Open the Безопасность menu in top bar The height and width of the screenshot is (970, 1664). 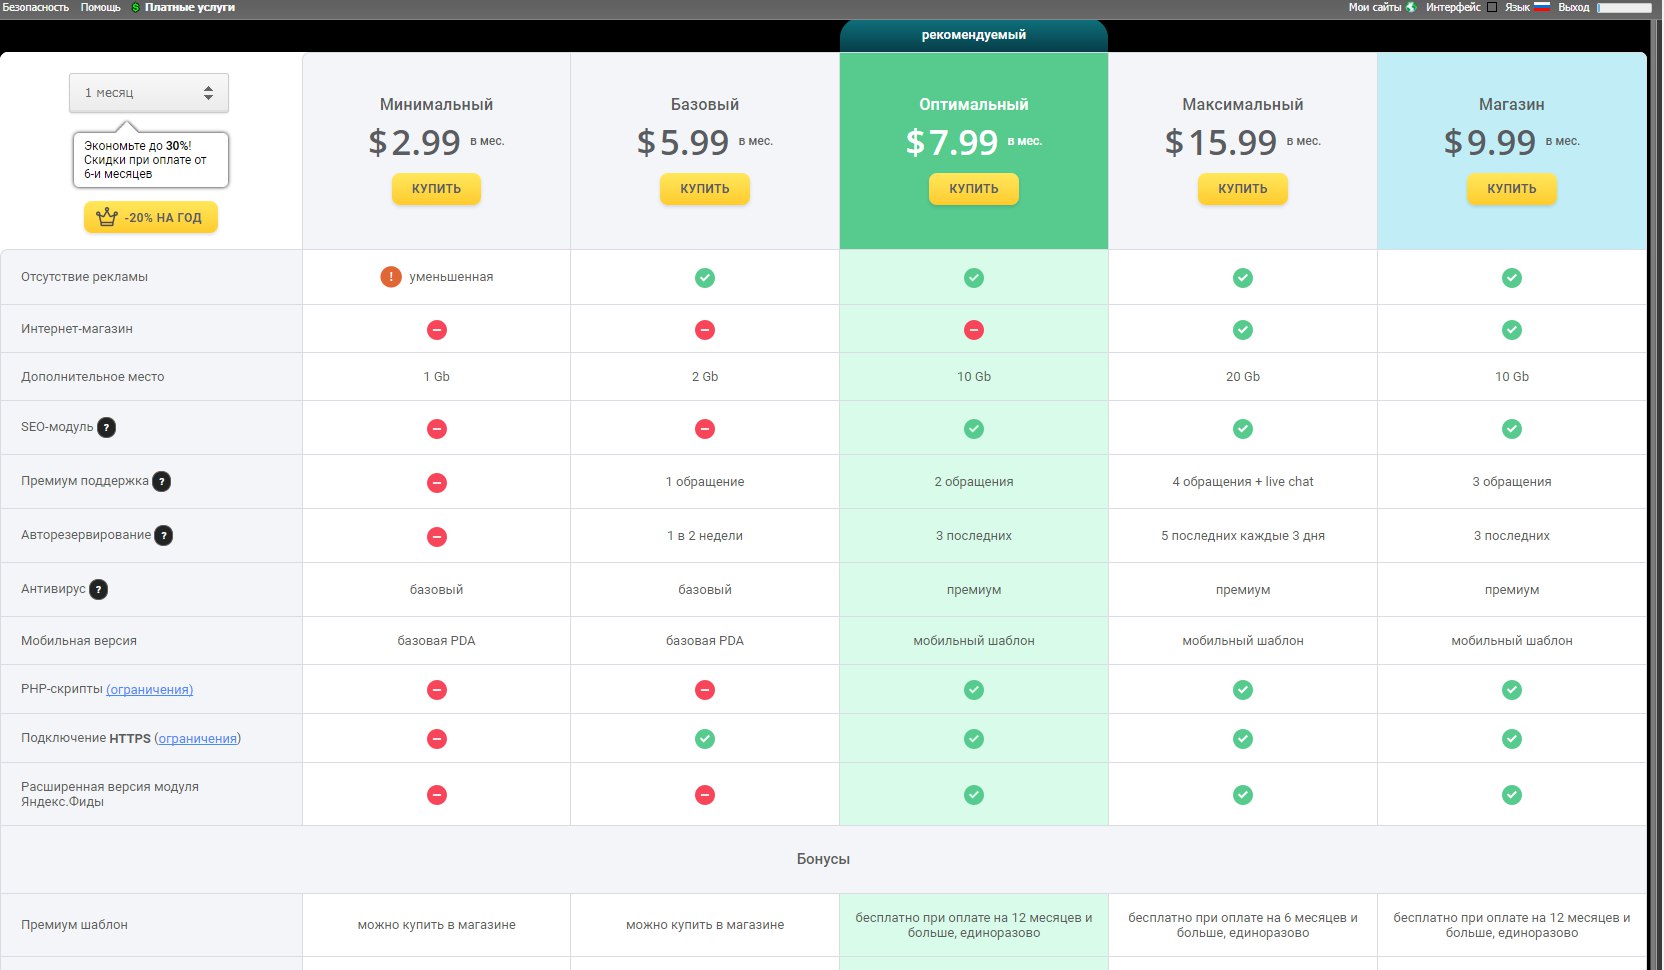click(x=36, y=7)
